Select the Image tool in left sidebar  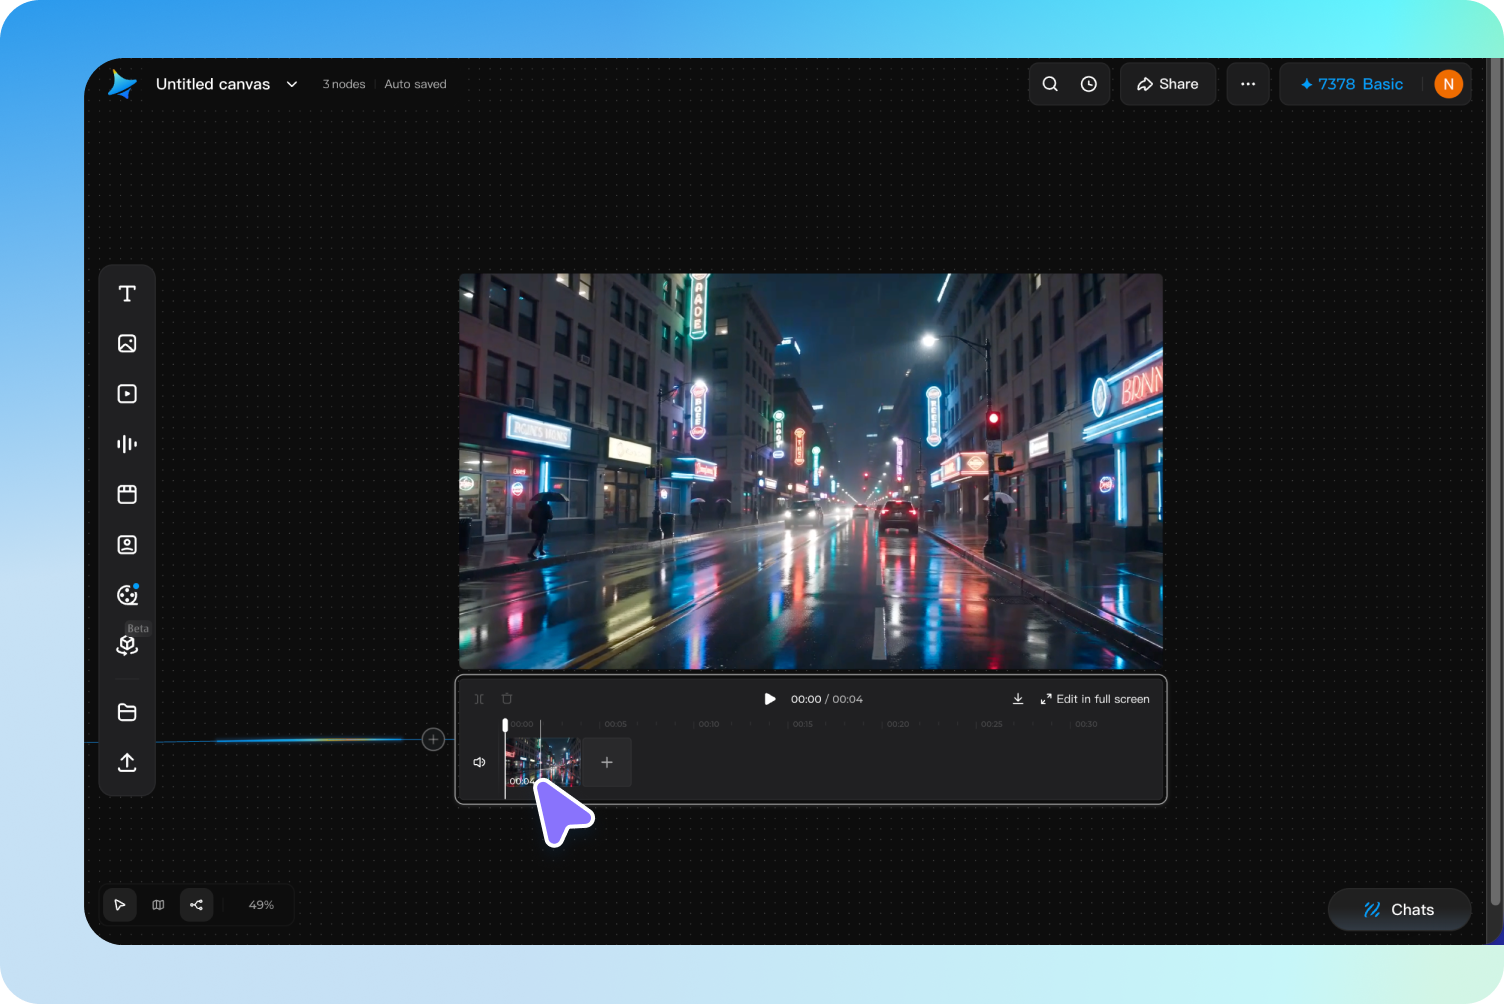(x=127, y=343)
